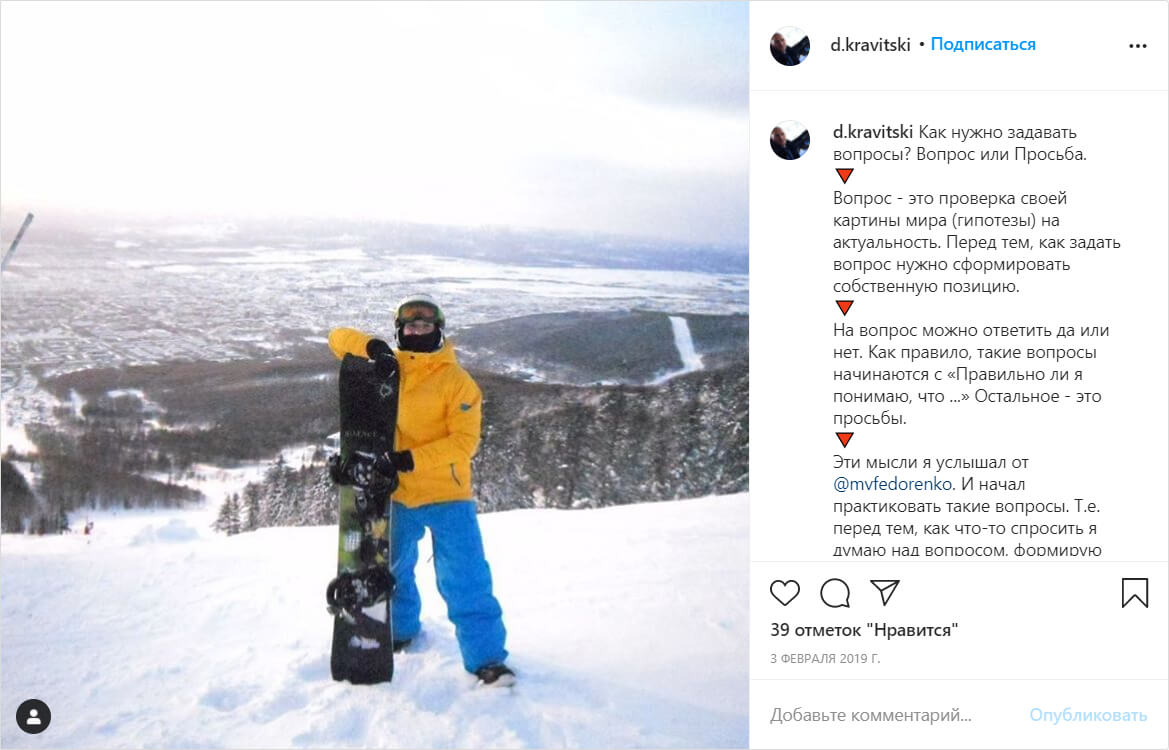Screen dimensions: 1169x750
Task: Visit @mvfedorenko mentioned profile
Action: point(892,484)
